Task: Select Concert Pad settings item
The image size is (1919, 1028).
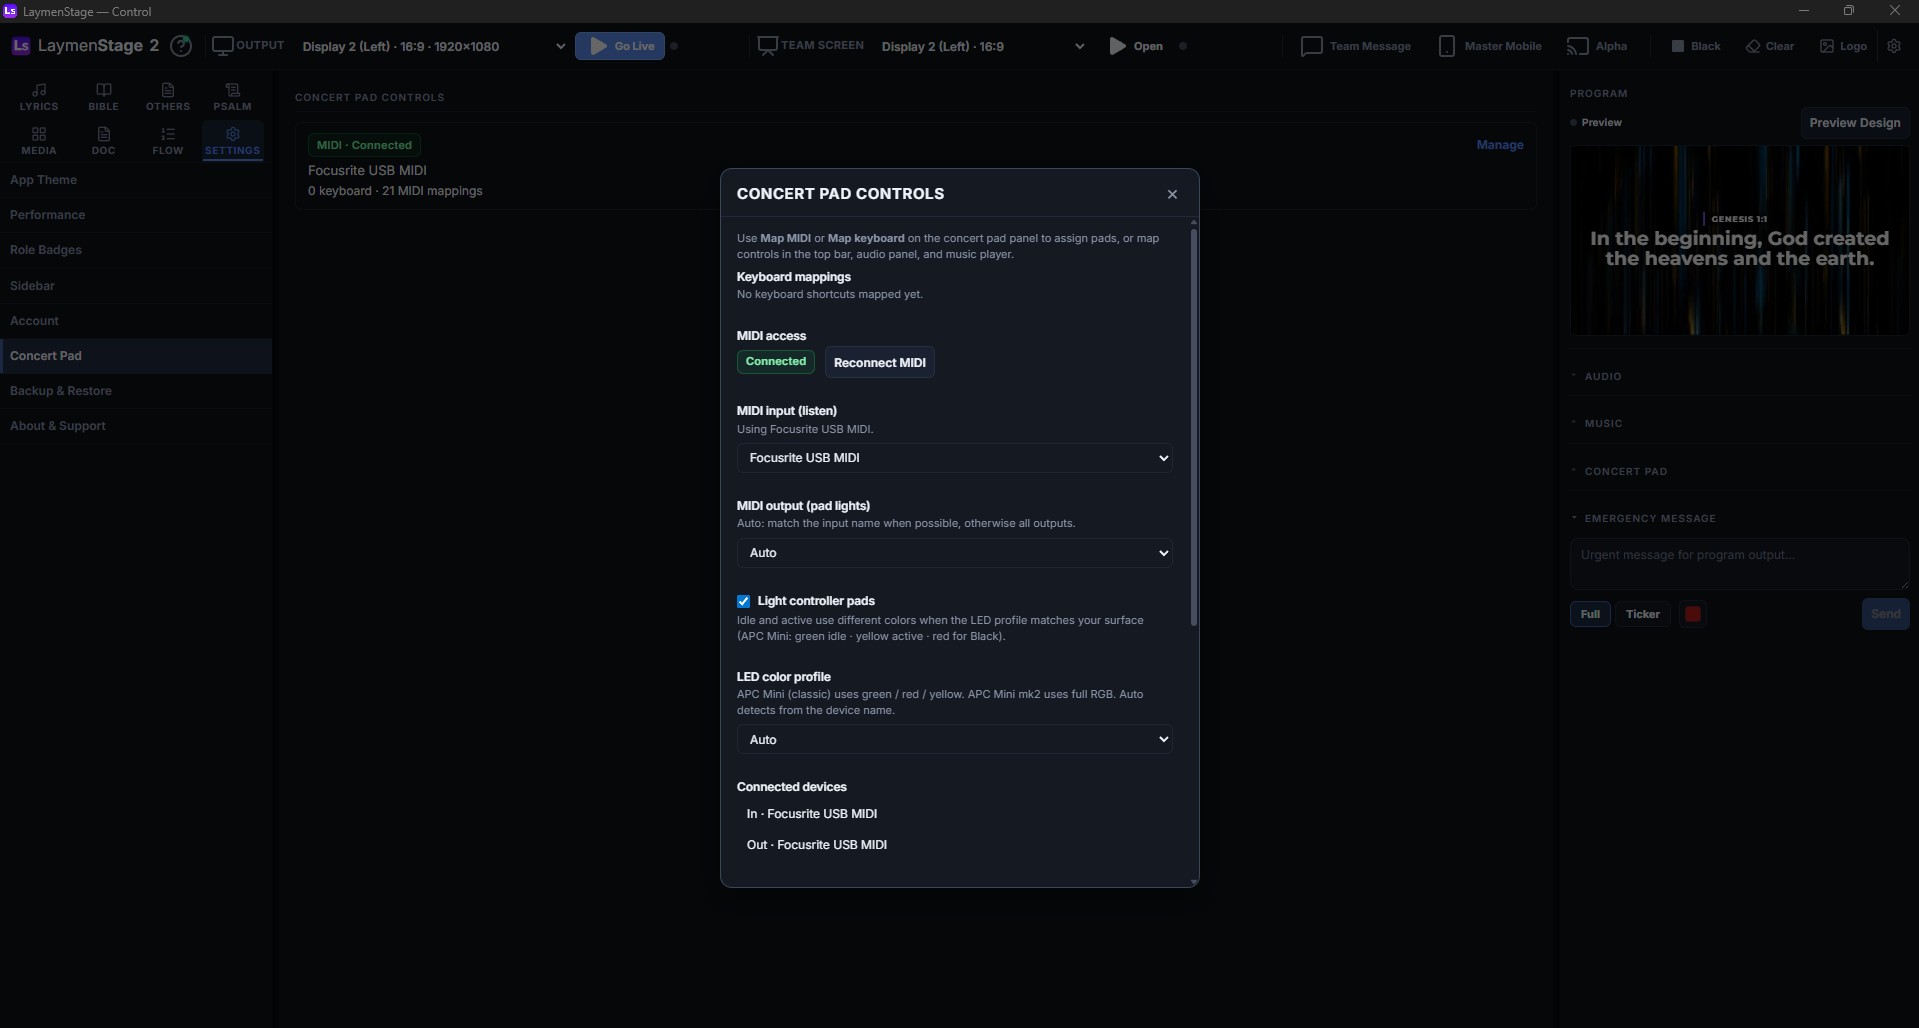Action: coord(136,356)
